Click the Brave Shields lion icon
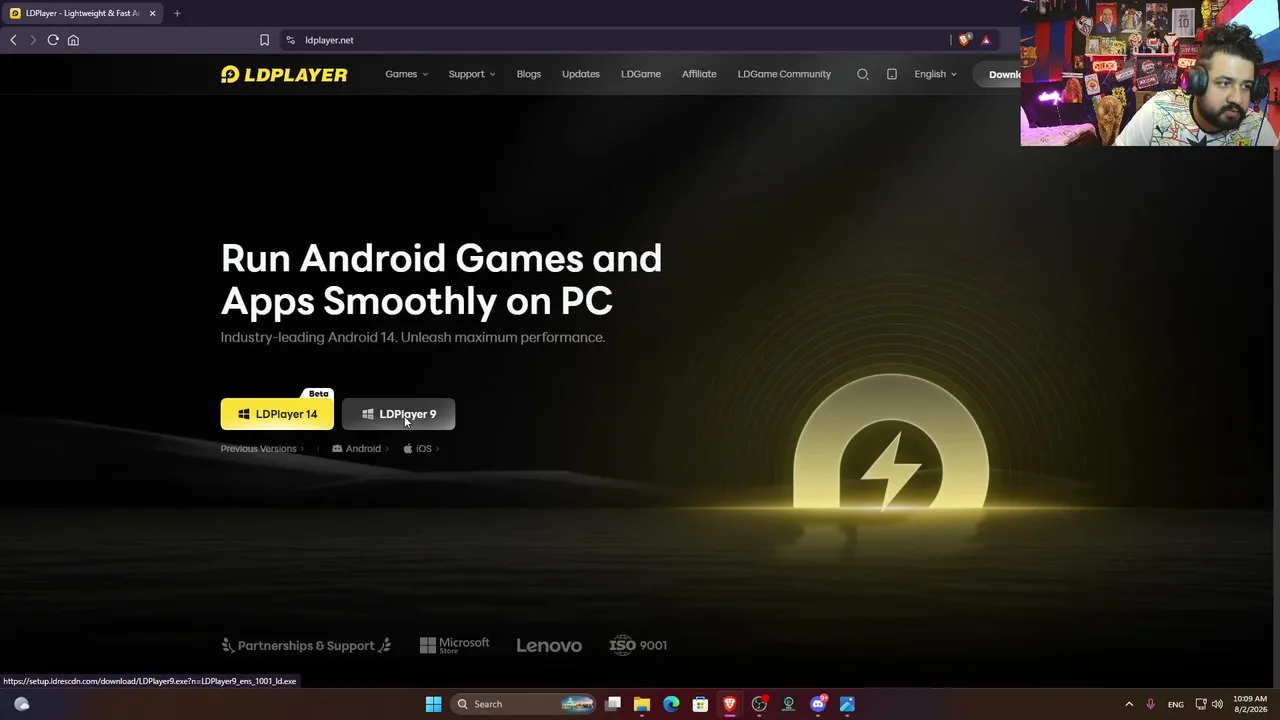 [x=964, y=40]
